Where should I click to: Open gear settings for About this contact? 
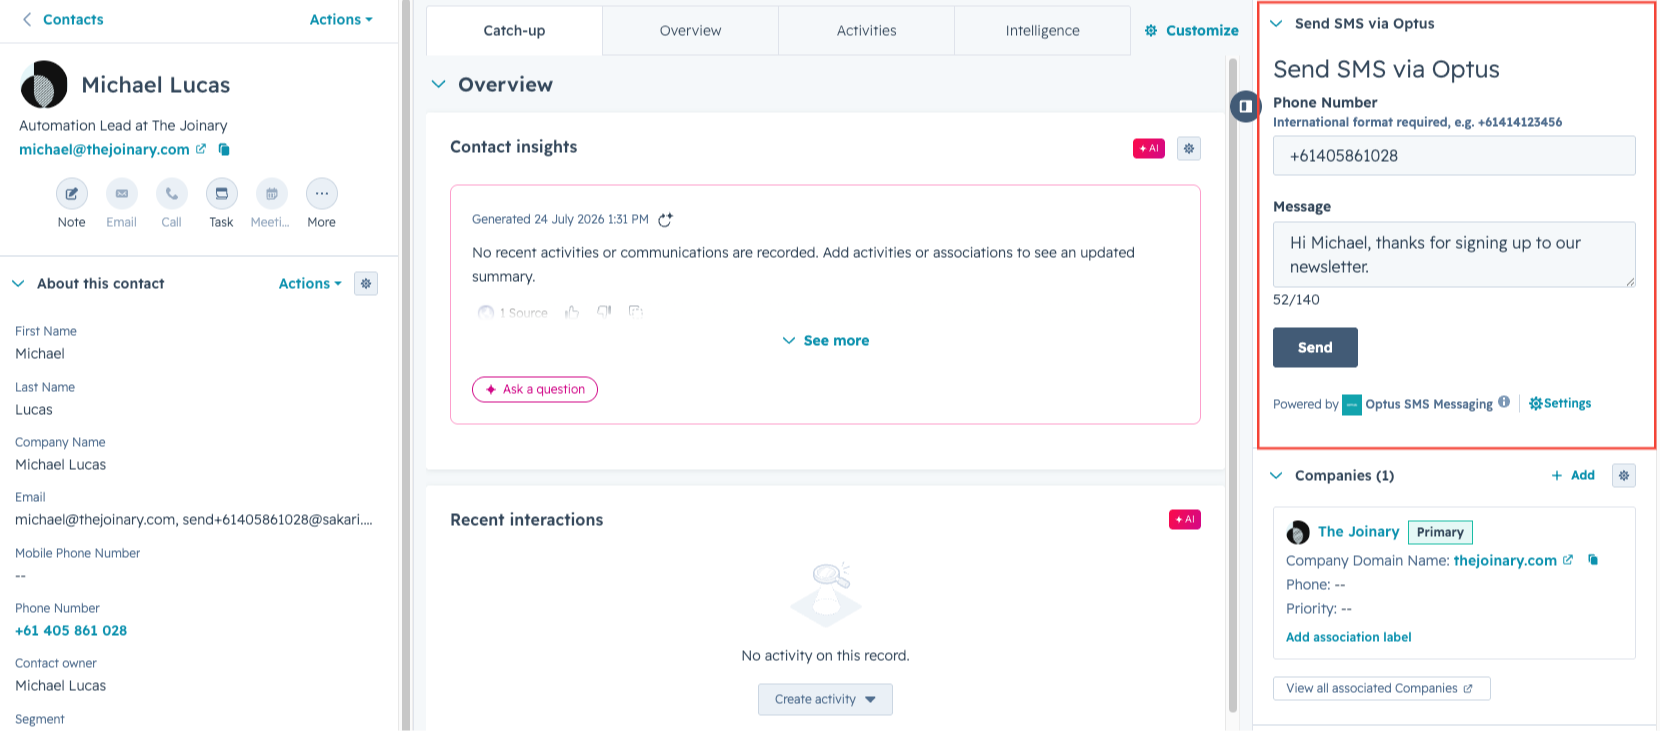[366, 284]
